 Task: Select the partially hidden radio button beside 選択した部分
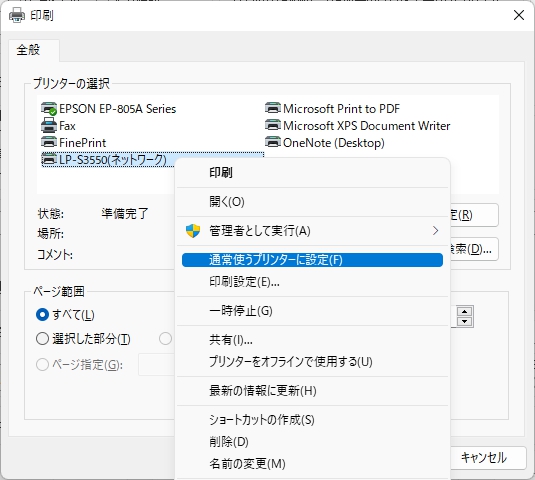(165, 339)
